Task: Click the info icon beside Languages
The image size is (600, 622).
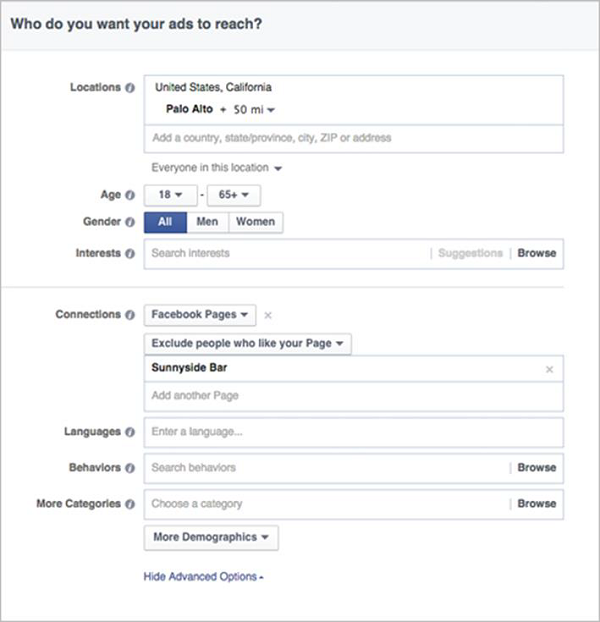Action: pos(130,432)
